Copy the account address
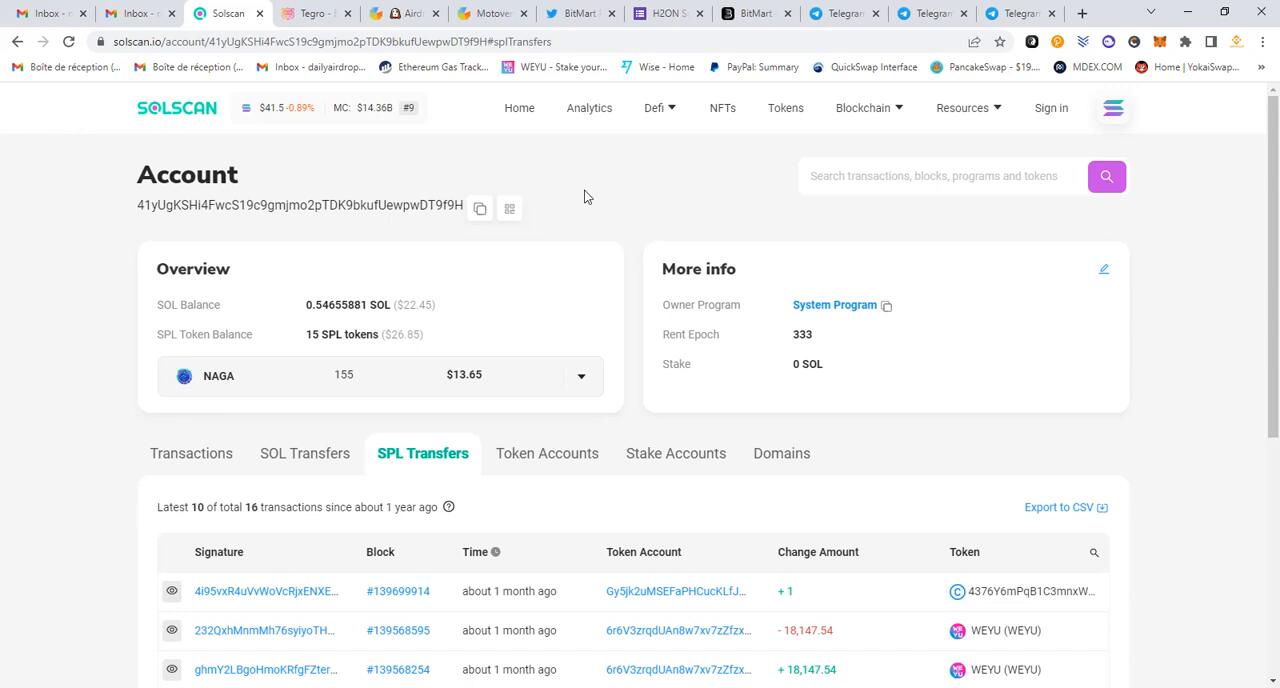 tap(480, 209)
